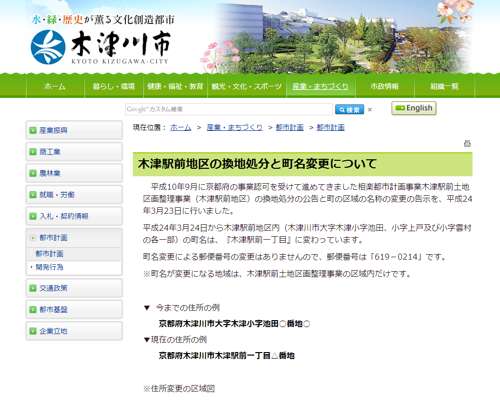
Task: Open the 市政情報 navigation tab
Action: 384,86
